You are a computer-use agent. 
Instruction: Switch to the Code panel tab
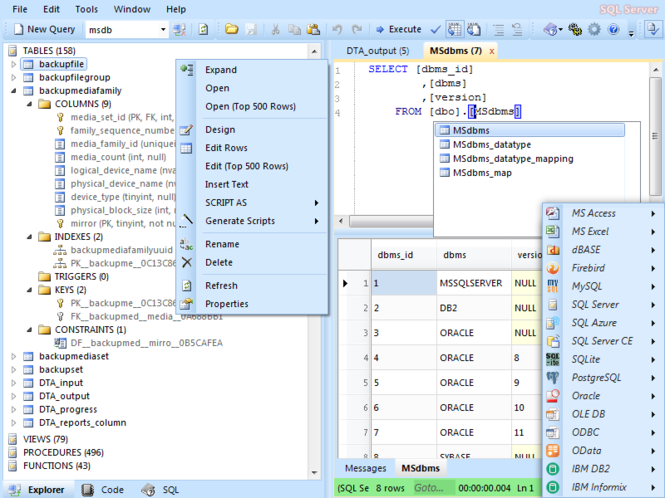pos(103,490)
